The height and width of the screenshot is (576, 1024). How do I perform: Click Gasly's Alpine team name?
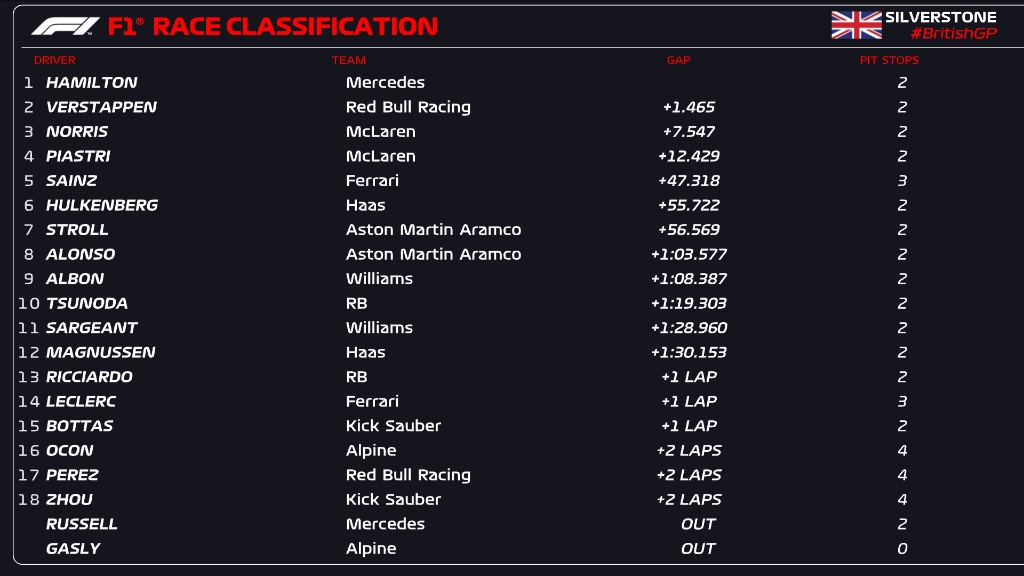(x=371, y=549)
